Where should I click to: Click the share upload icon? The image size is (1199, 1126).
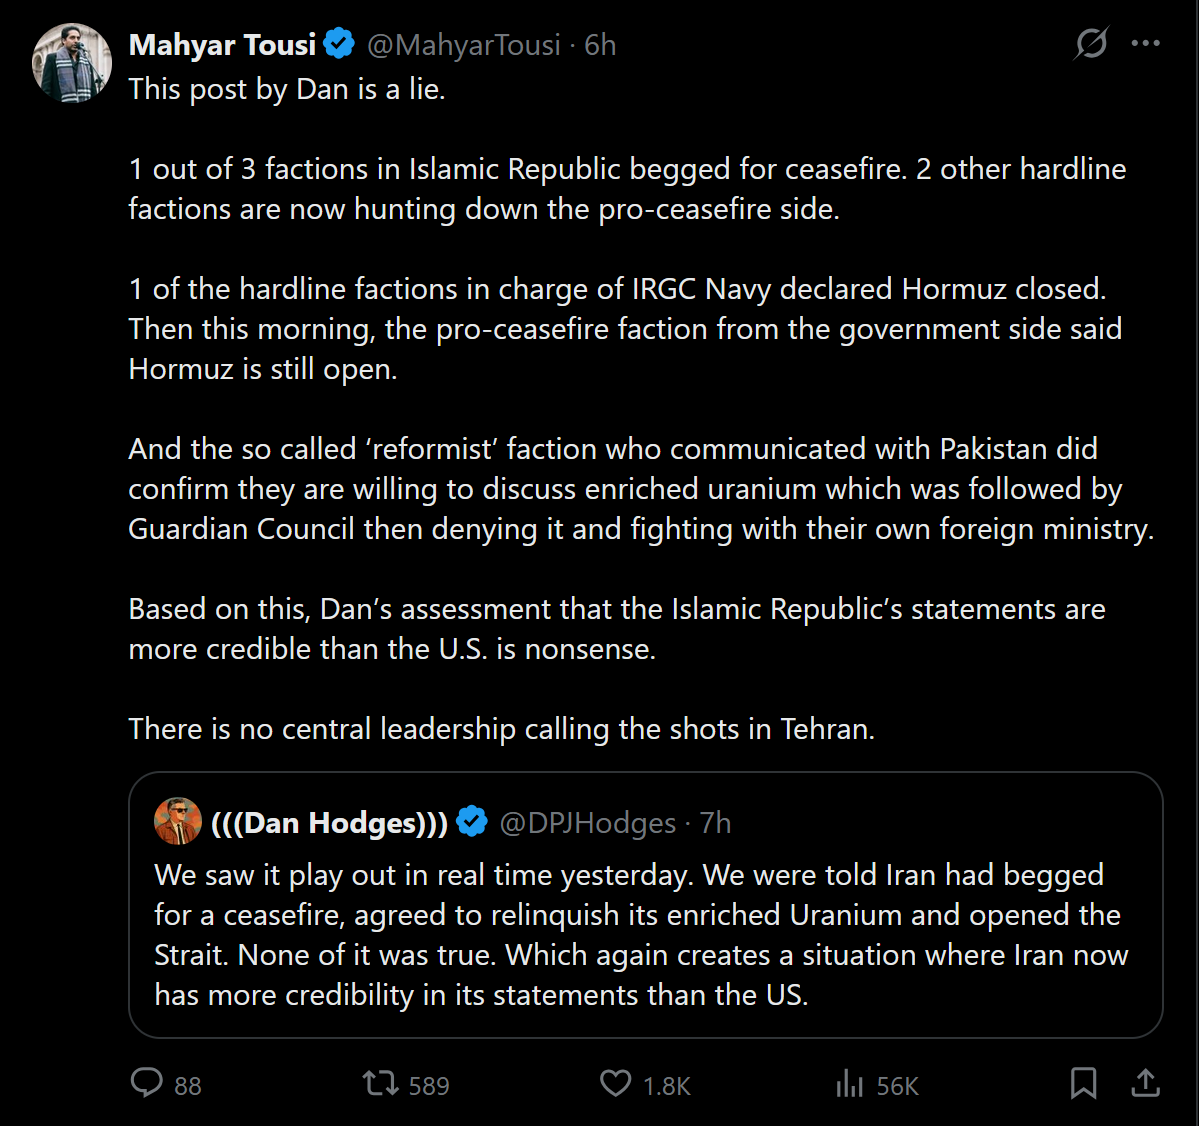coord(1146,1083)
